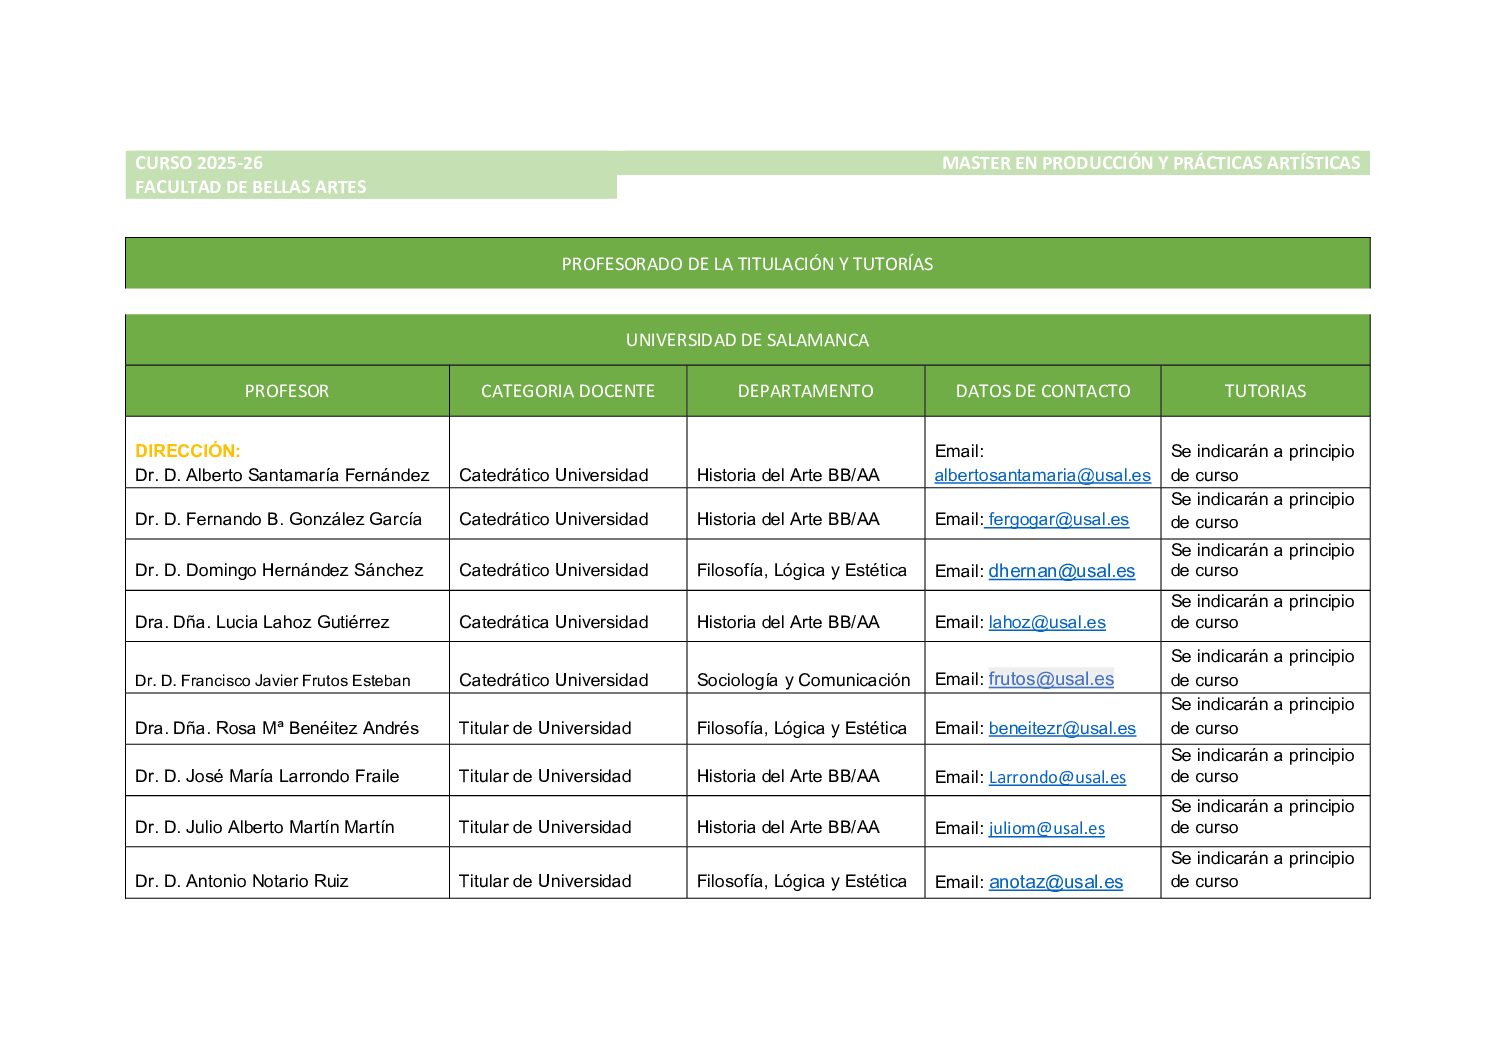
Task: Open the beneitezr@usal.es email link
Action: tap(1062, 728)
